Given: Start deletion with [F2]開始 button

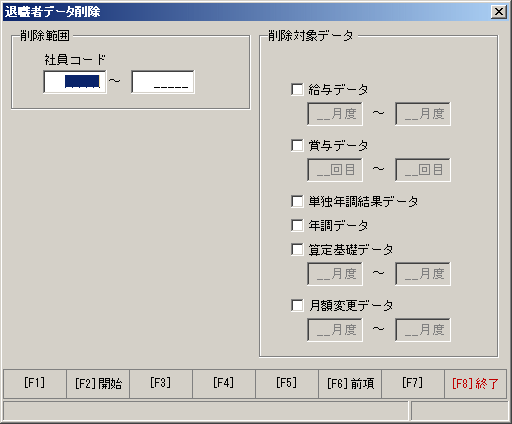Looking at the screenshot, I should pyautogui.click(x=98, y=384).
